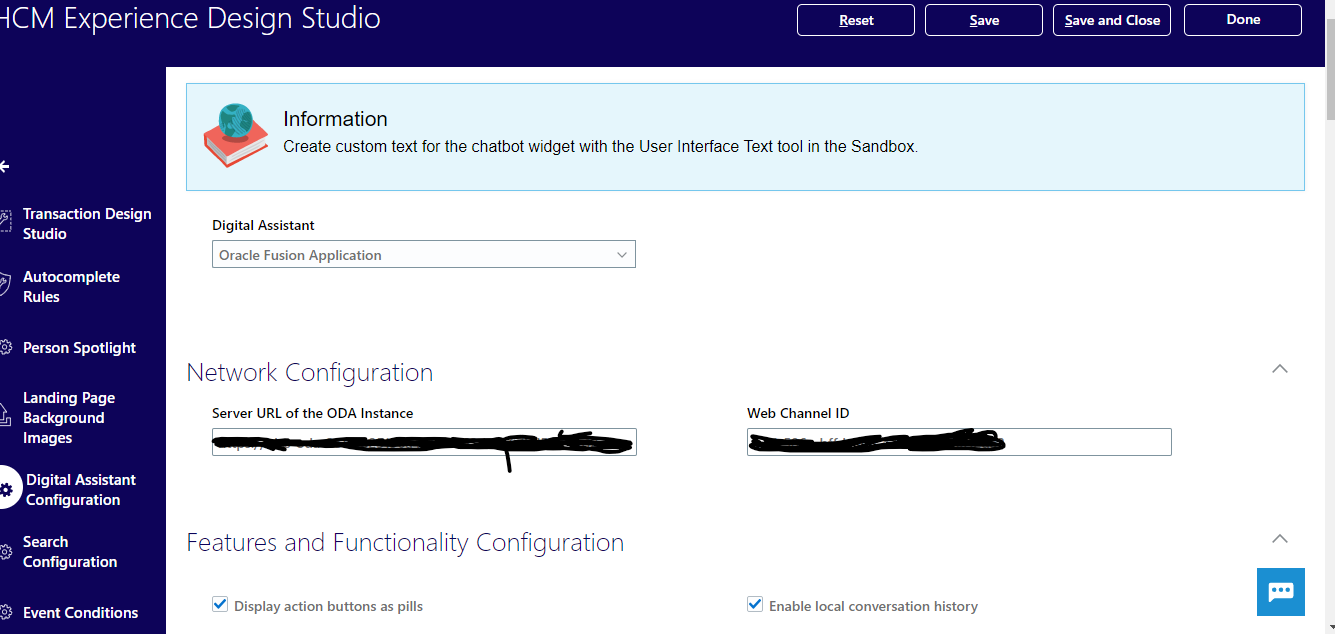The width and height of the screenshot is (1335, 634).
Task: Open Landing Page Background Images
Action: click(69, 418)
